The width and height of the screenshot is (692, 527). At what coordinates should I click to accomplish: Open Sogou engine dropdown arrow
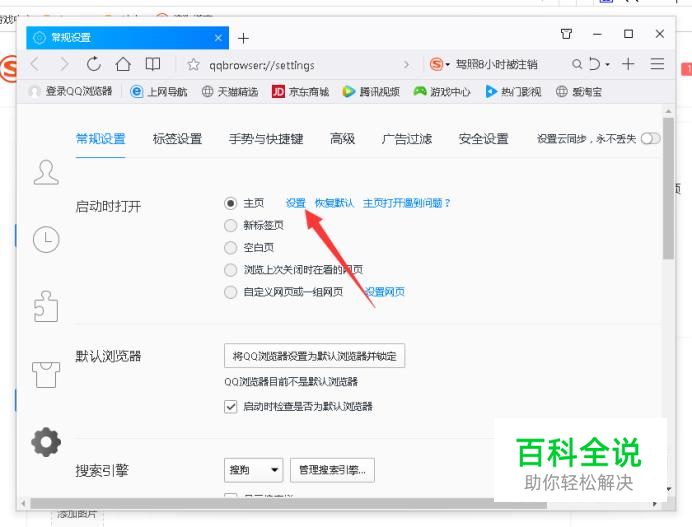(447, 65)
